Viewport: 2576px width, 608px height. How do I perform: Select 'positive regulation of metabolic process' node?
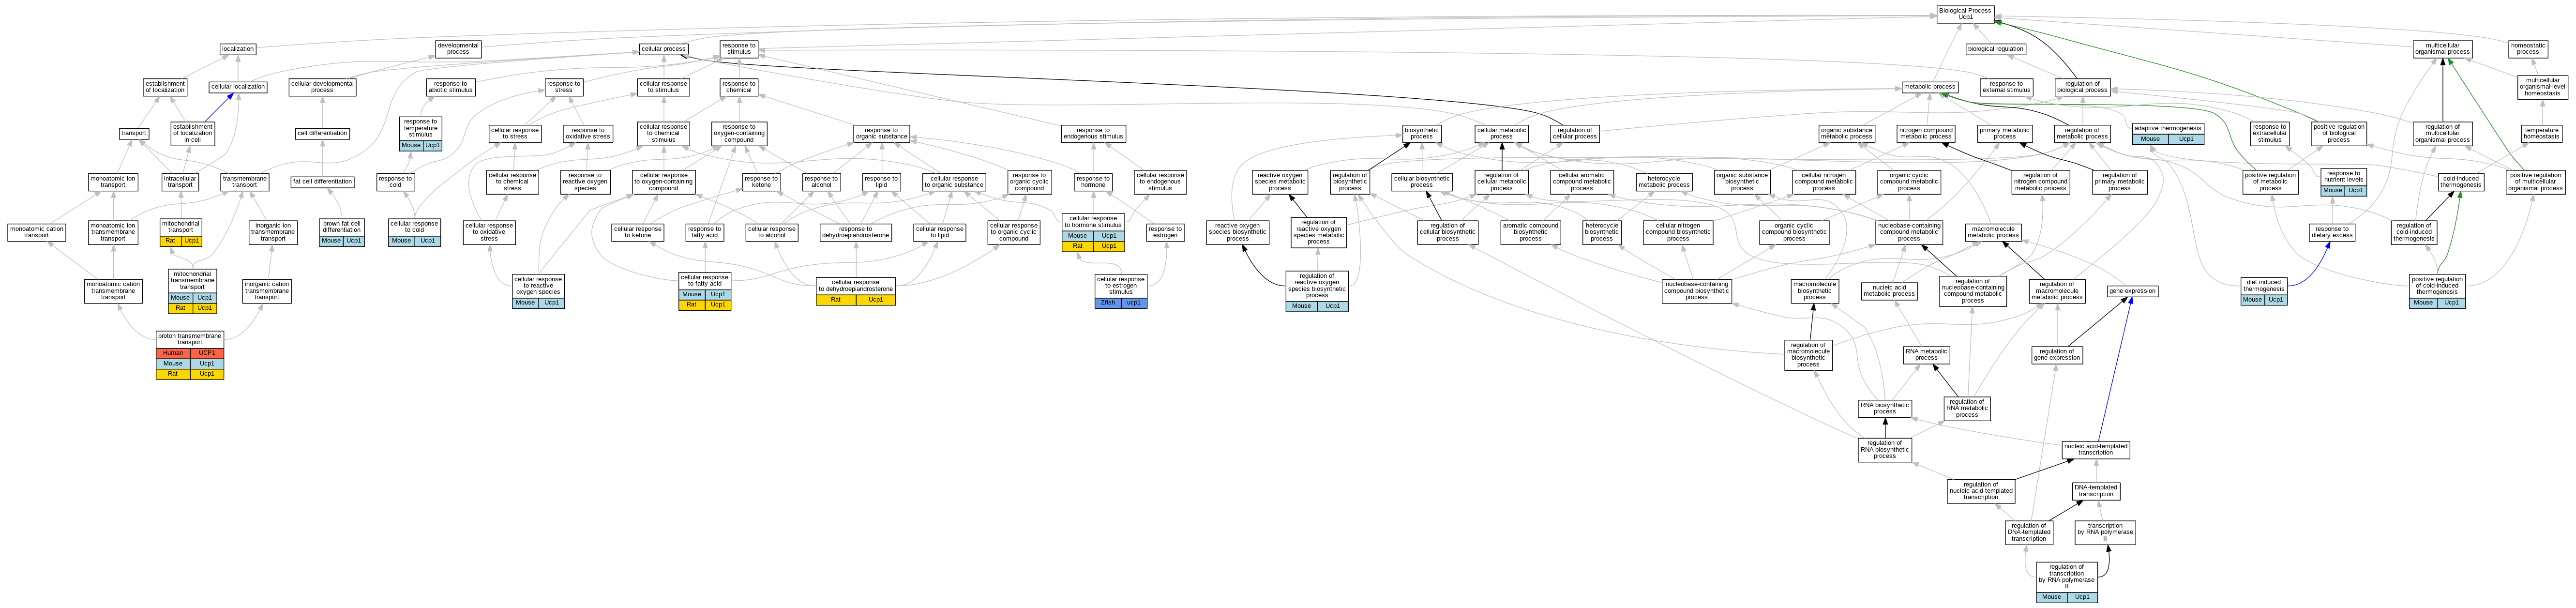pos(2270,182)
